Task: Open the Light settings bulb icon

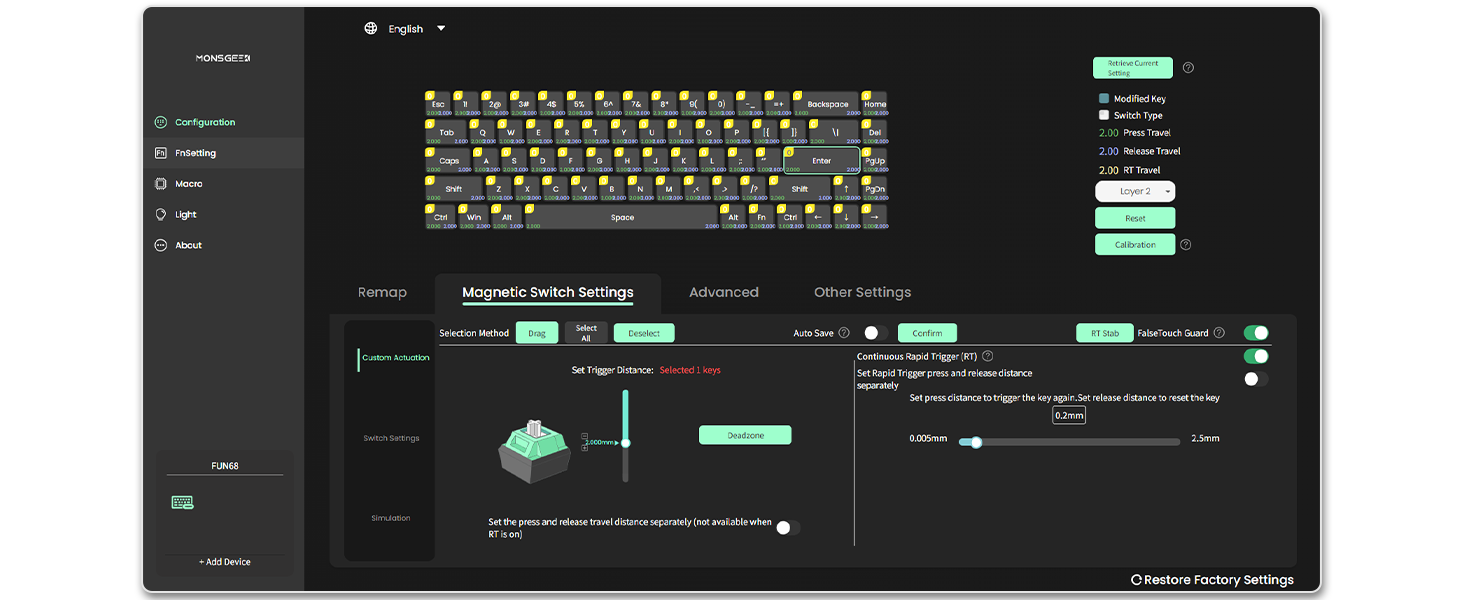Action: click(x=160, y=215)
